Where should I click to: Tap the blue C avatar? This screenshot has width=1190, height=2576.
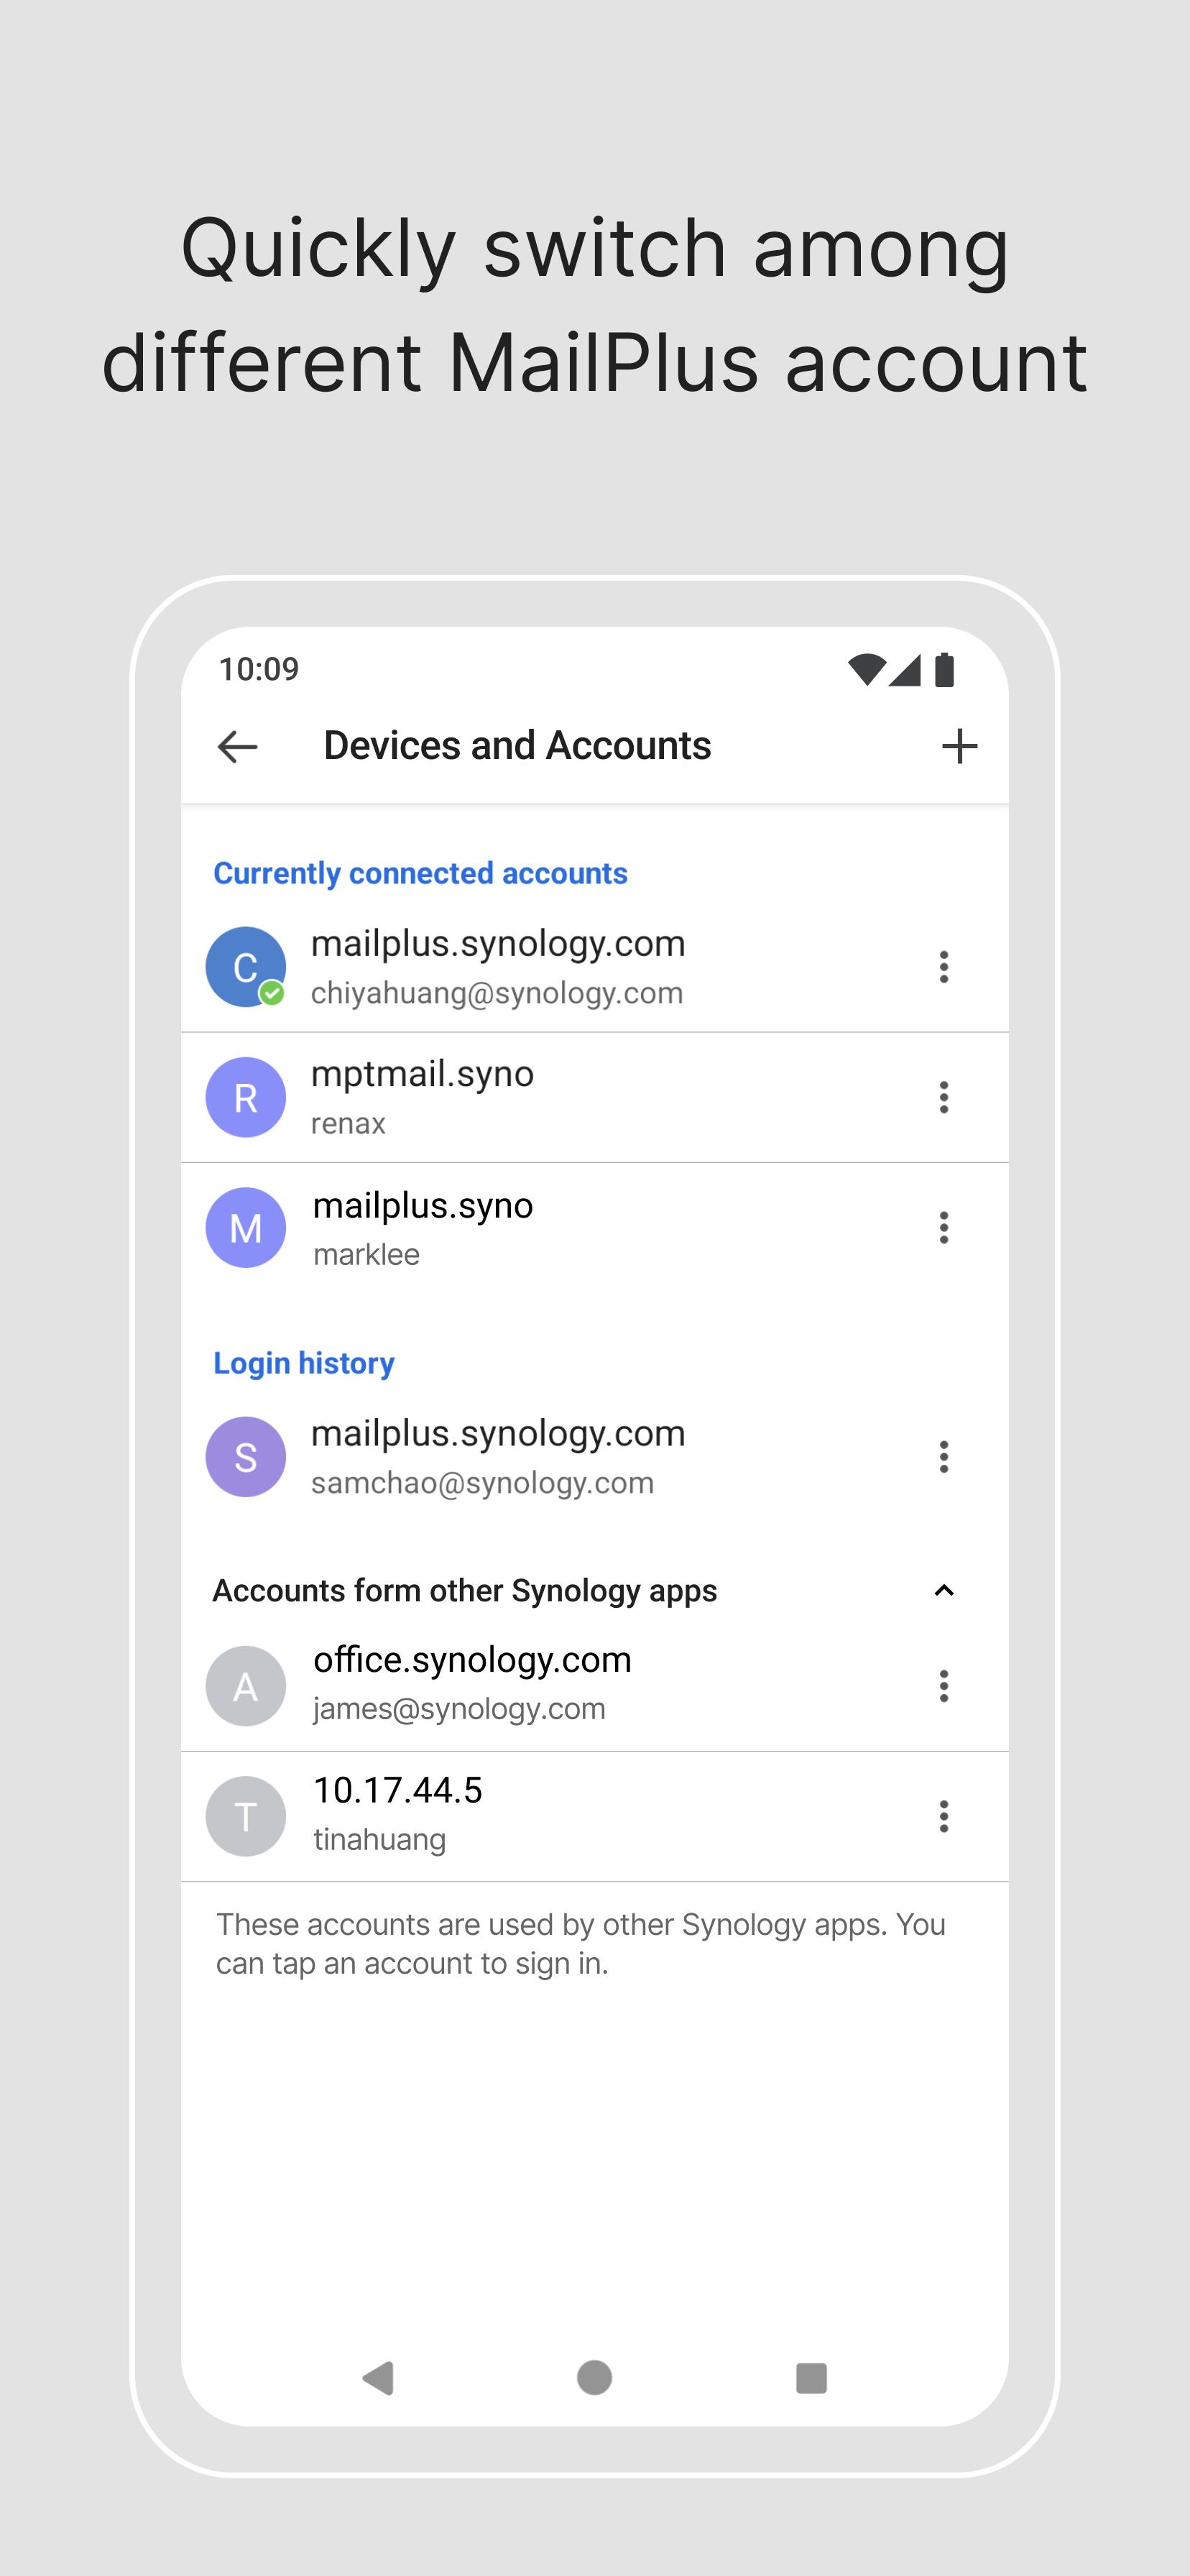246,967
